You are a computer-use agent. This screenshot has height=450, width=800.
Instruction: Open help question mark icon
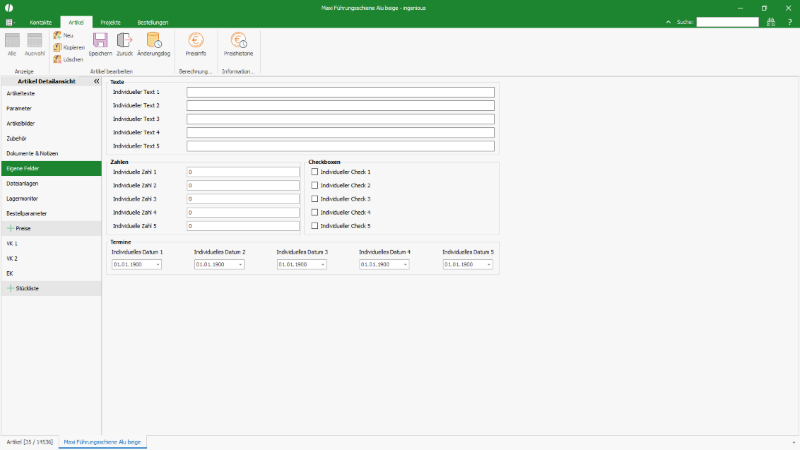pos(790,22)
